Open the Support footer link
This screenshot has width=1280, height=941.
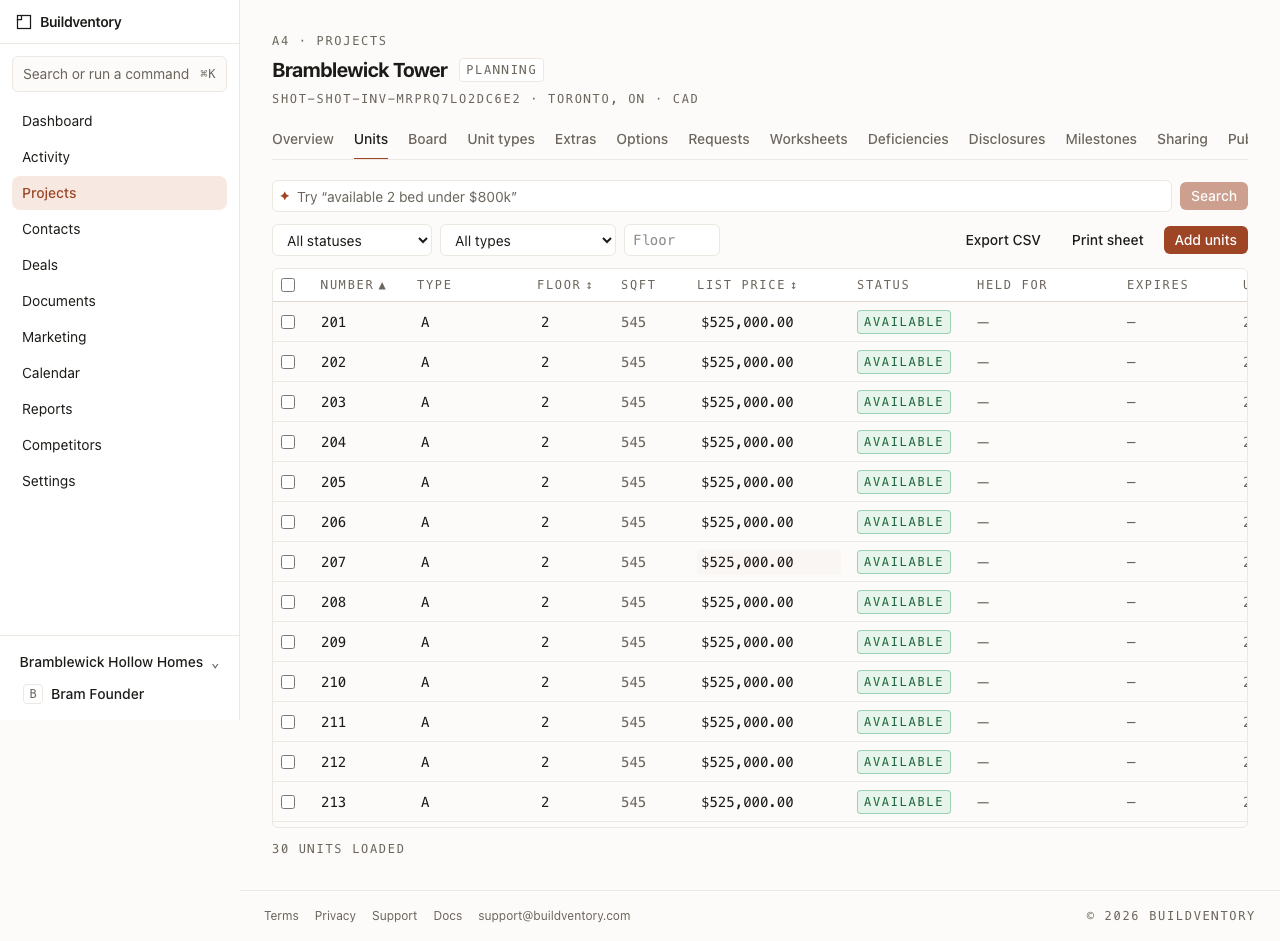(x=394, y=916)
